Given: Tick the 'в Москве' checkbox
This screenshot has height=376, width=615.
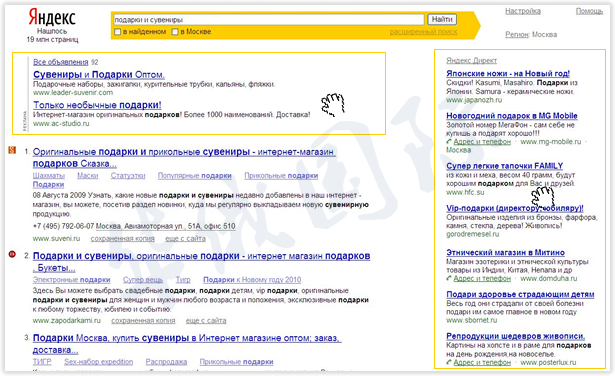Looking at the screenshot, I should pyautogui.click(x=175, y=32).
